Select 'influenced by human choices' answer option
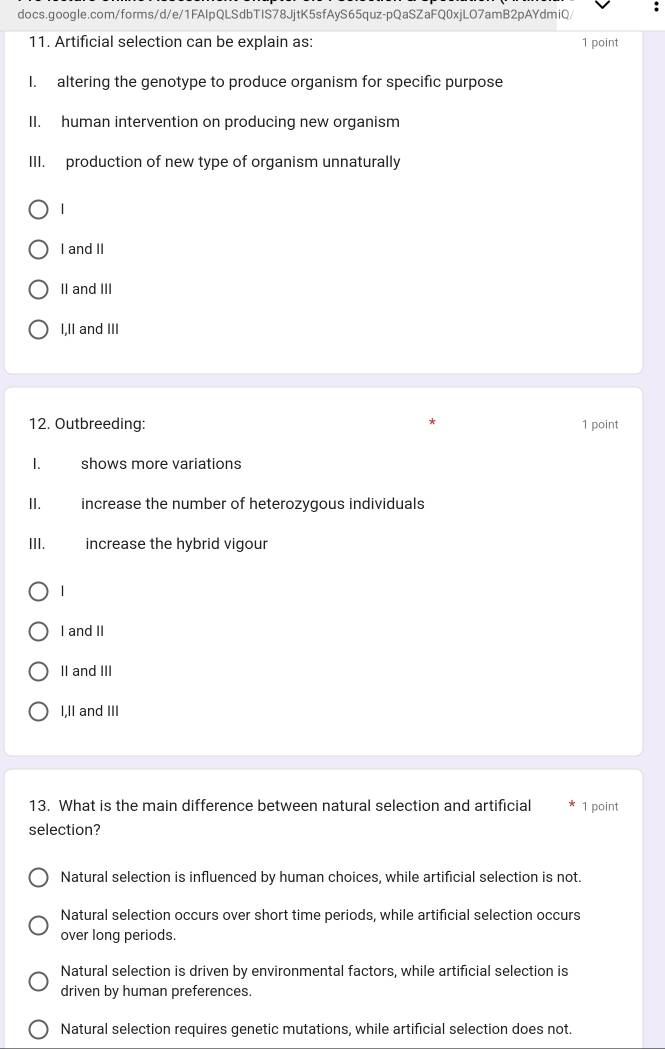Viewport: 665px width, 1049px height. click(38, 878)
